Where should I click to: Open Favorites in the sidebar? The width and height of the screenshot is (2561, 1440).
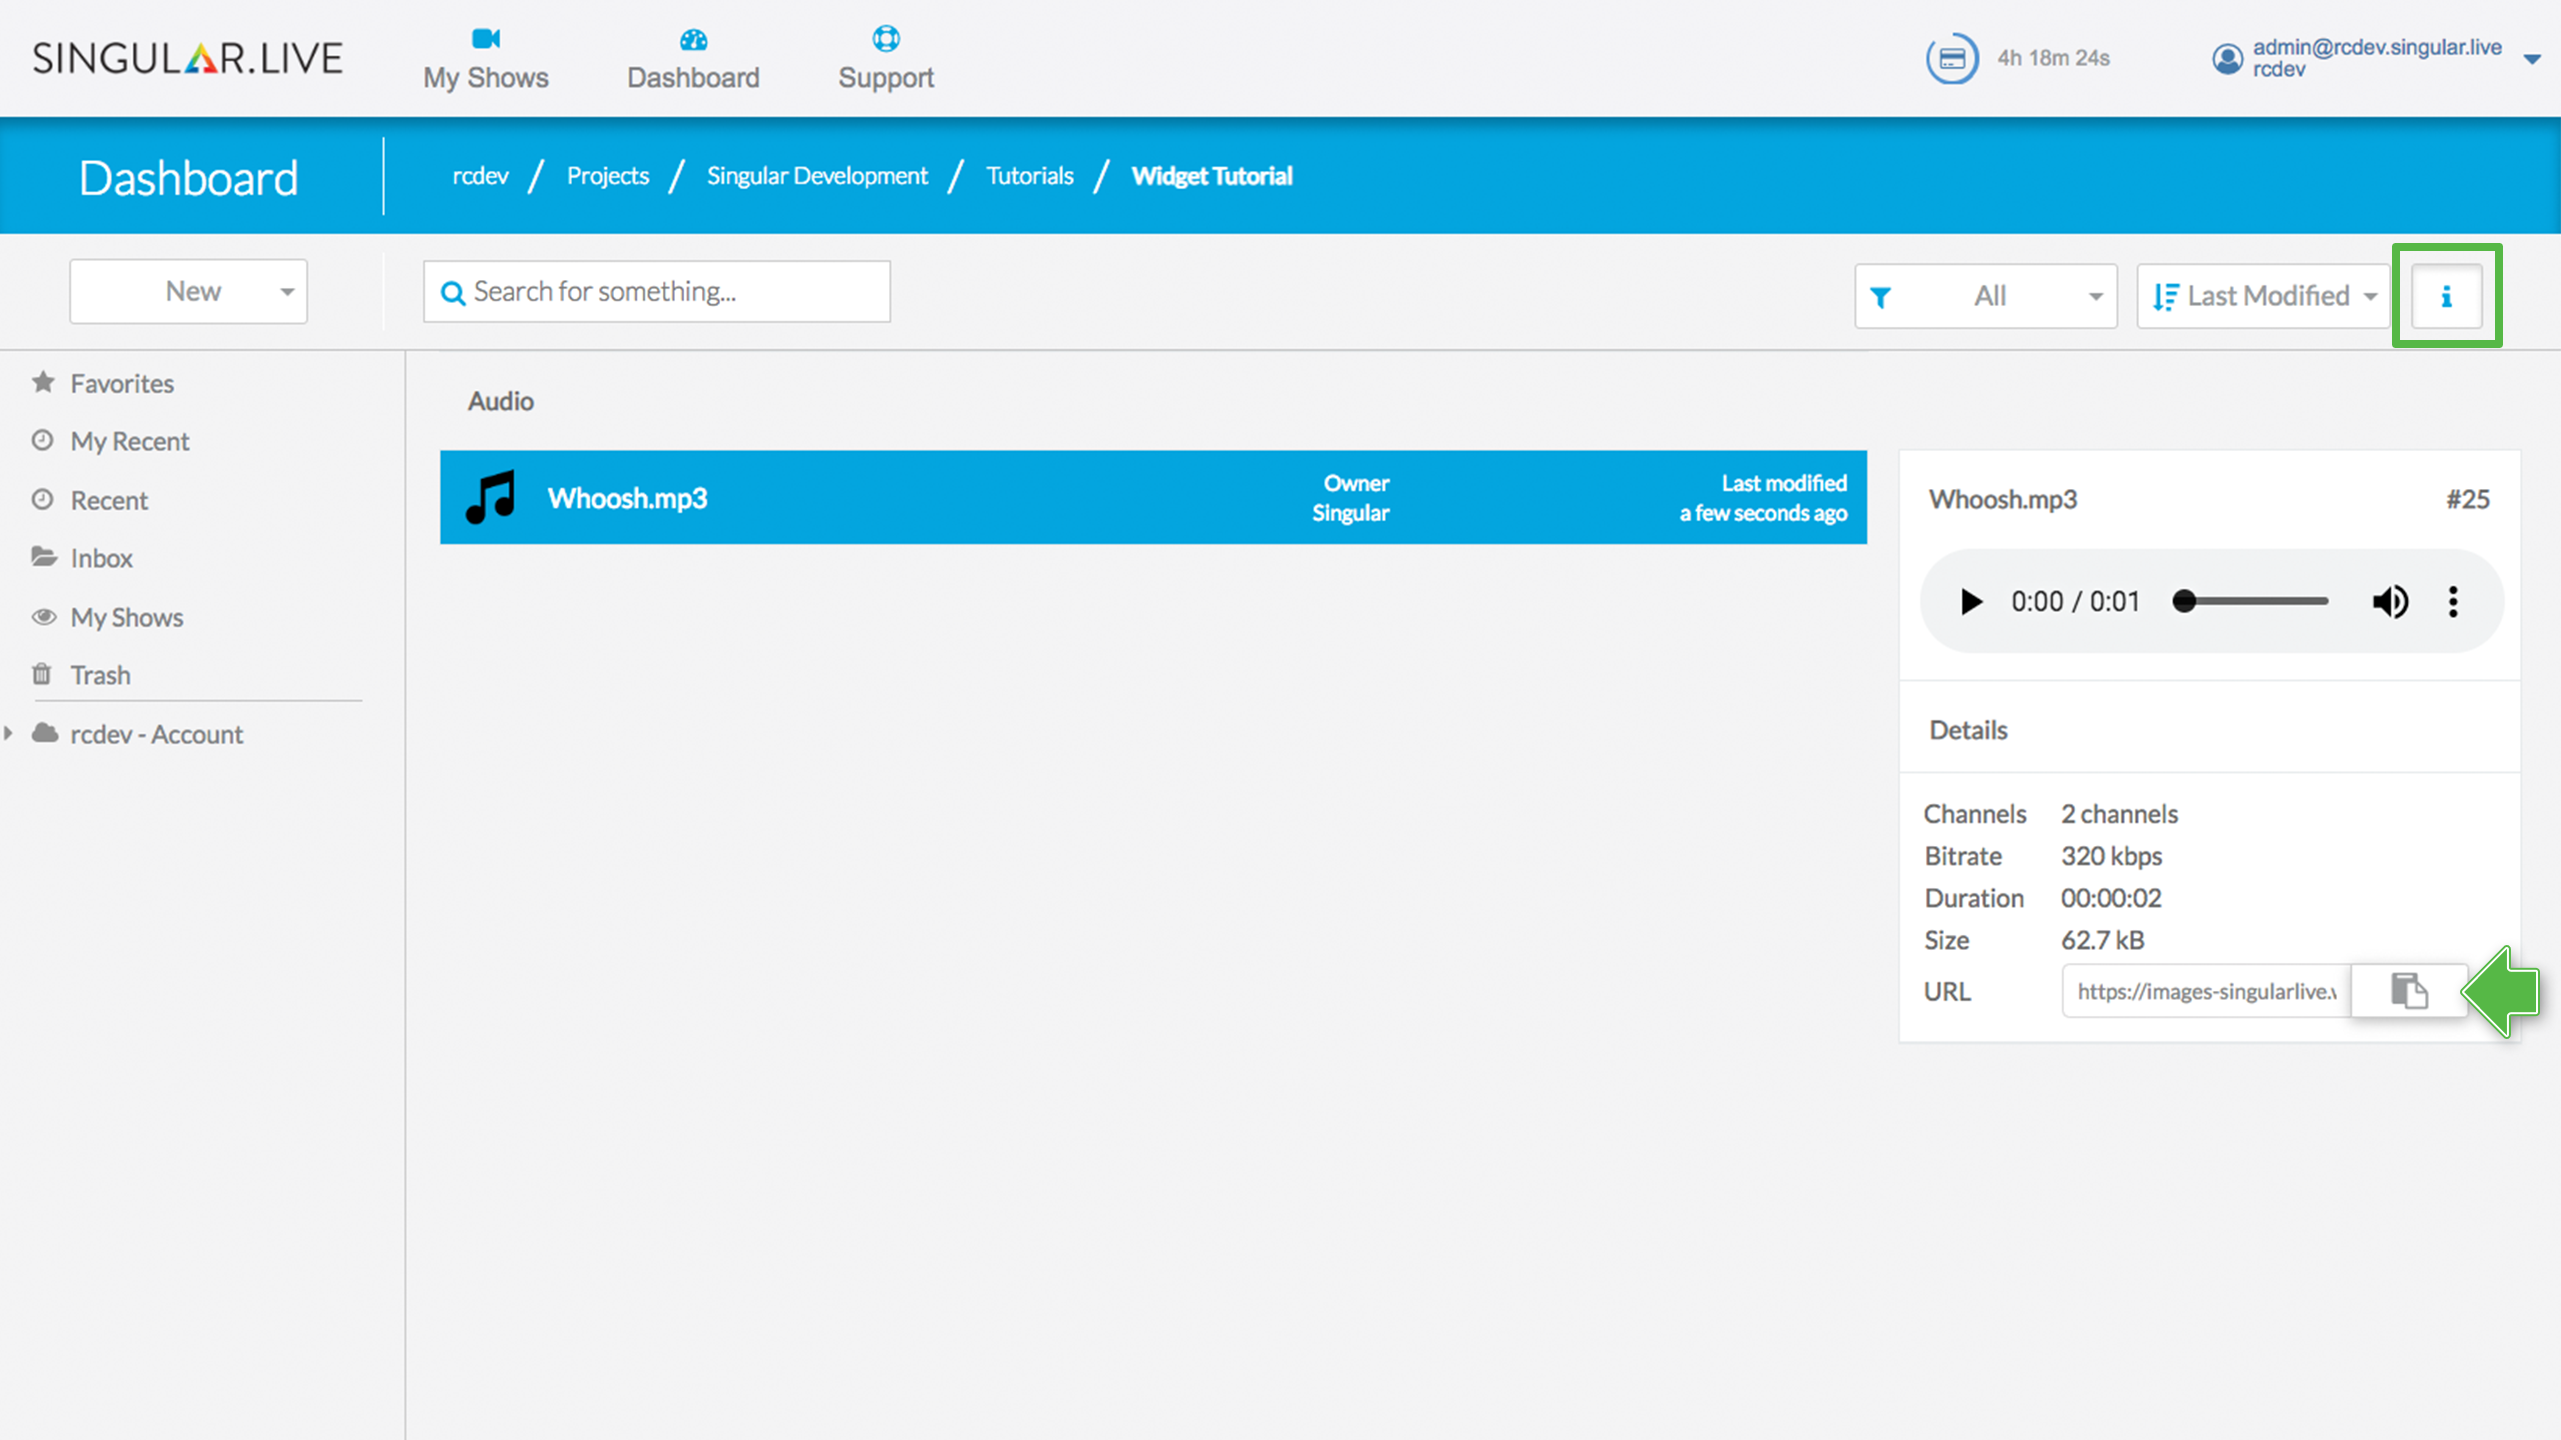(121, 383)
